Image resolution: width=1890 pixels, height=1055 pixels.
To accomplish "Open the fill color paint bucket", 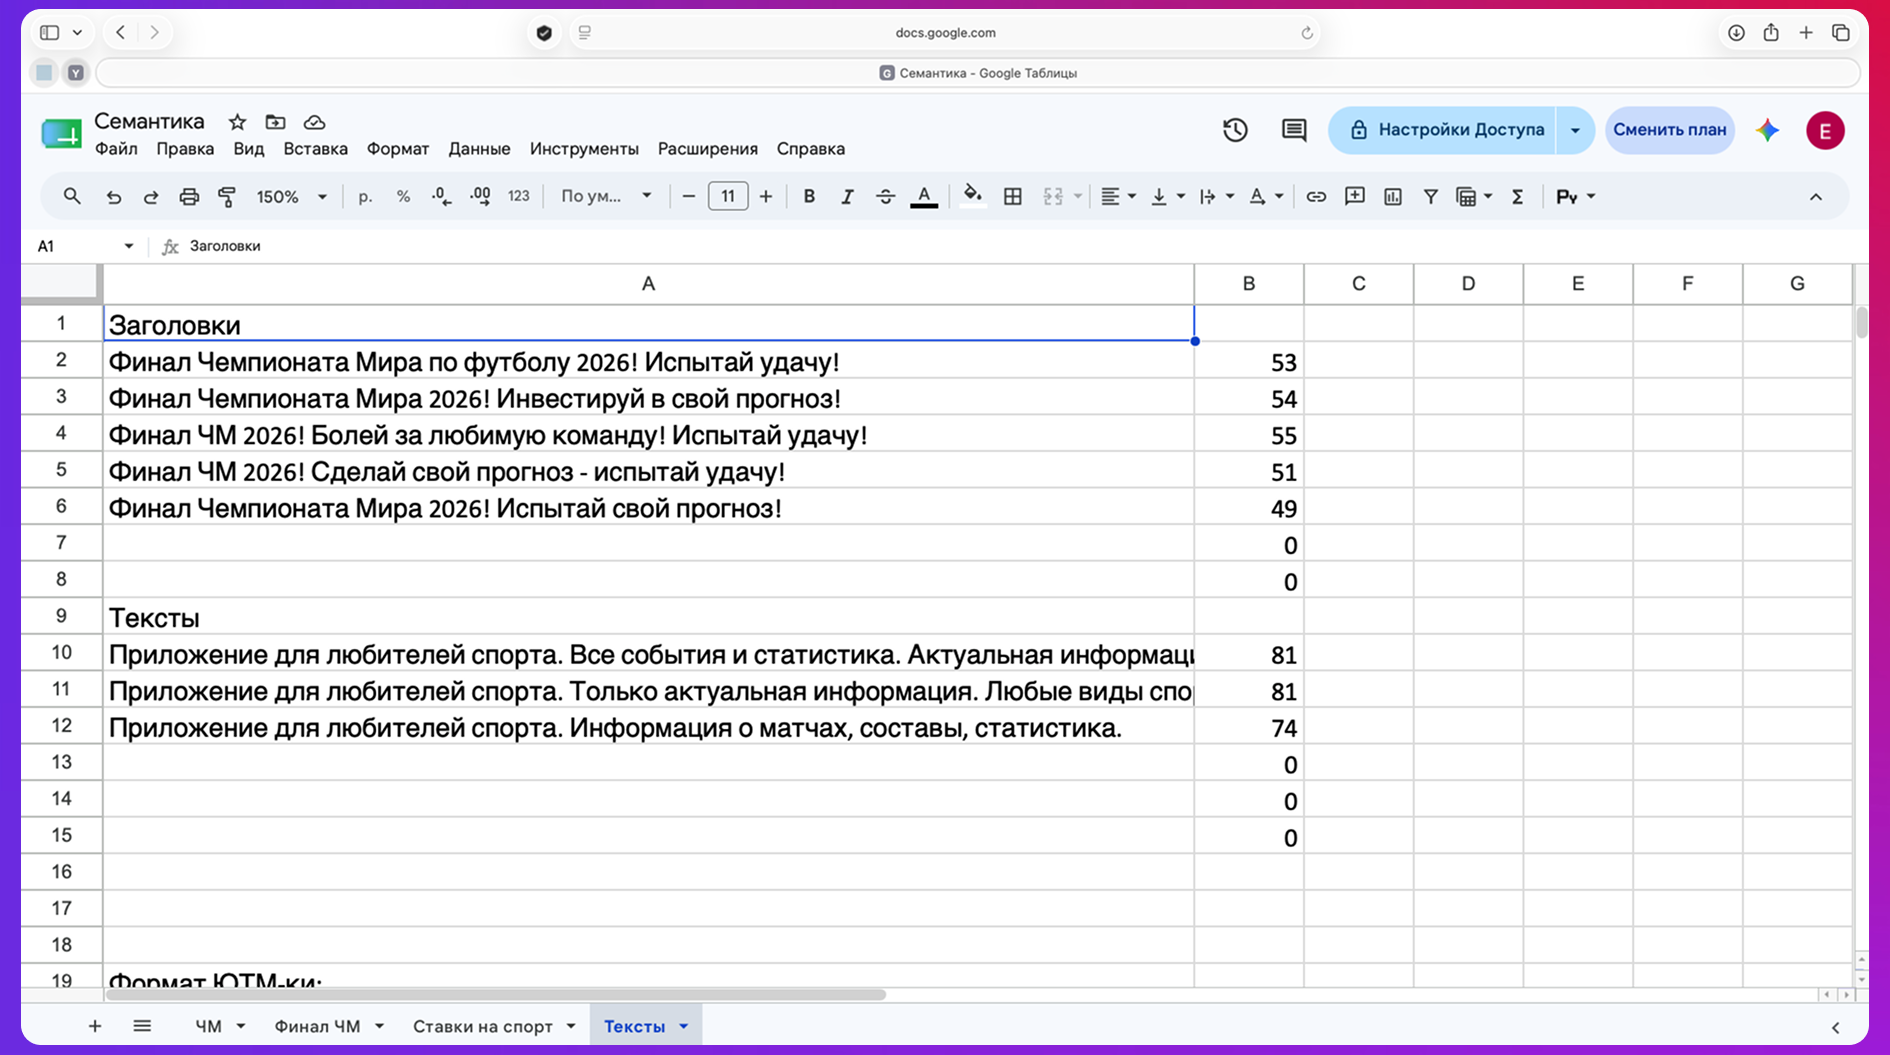I will [x=972, y=197].
